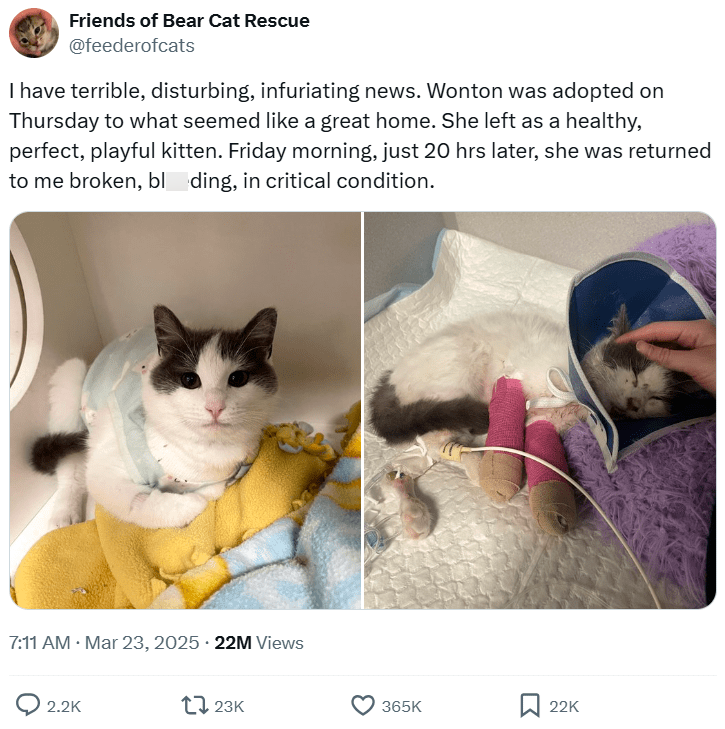Open the 7:11 AM timestamp link
Screen dimensions: 725x729
[x=40, y=643]
